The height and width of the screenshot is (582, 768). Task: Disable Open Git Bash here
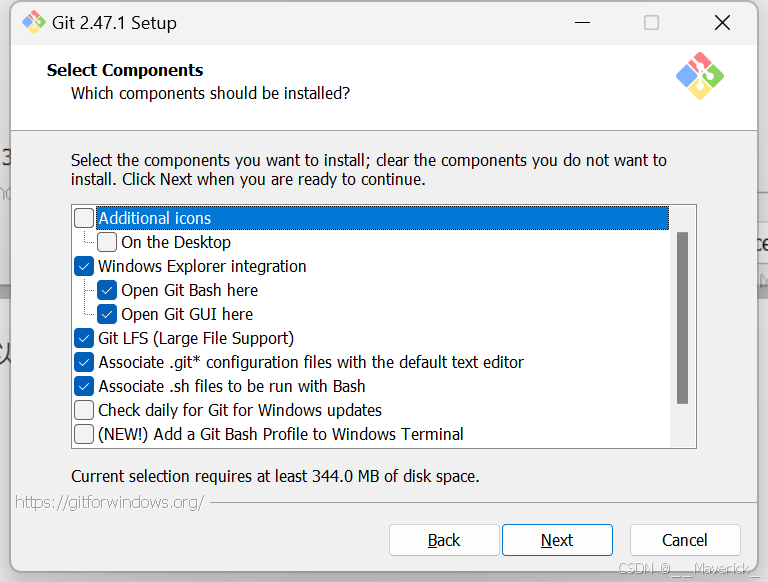point(107,290)
